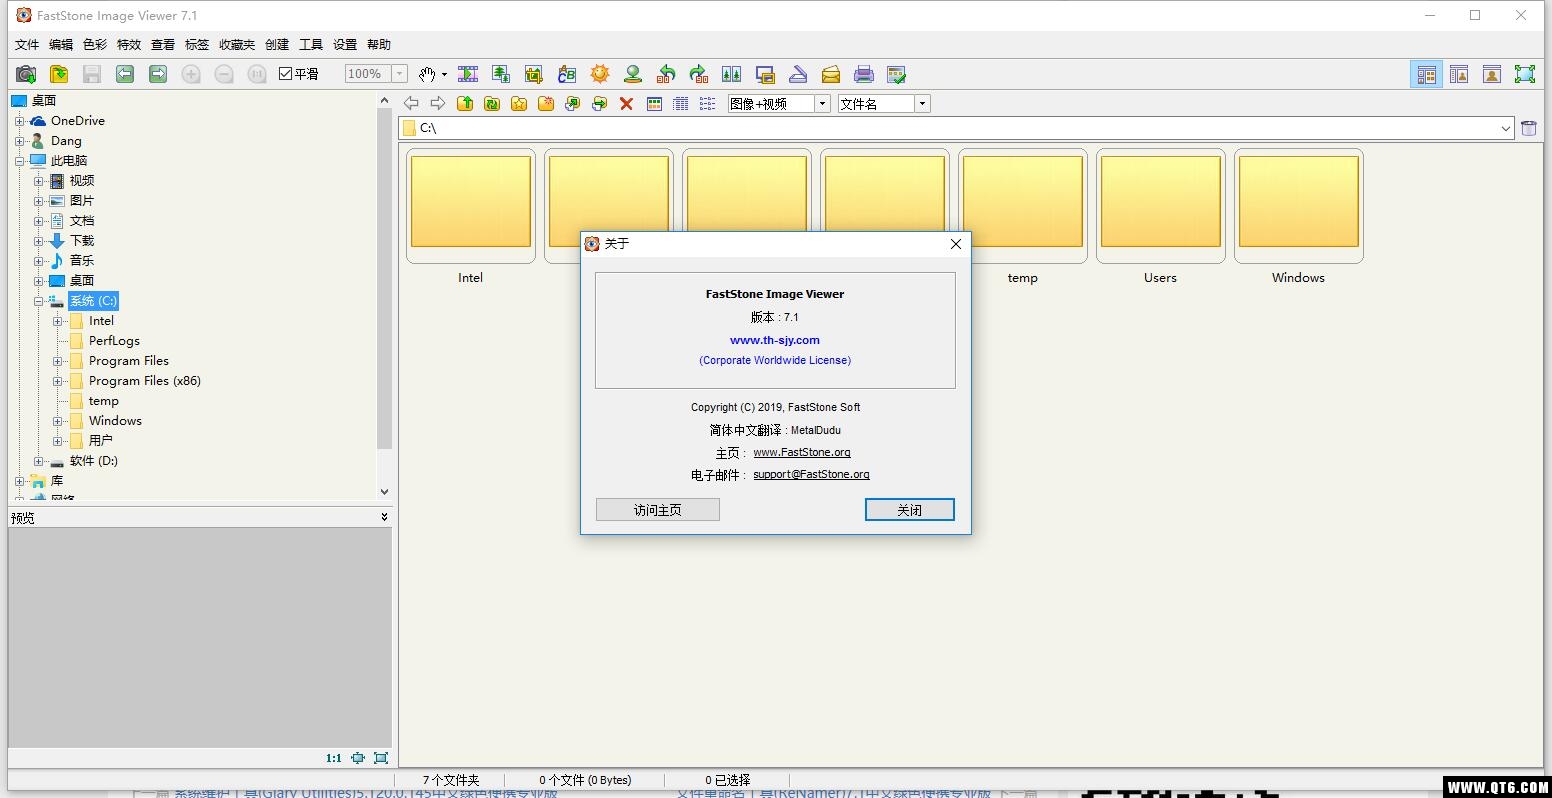This screenshot has width=1552, height=798.
Task: Expand the Program Files tree node
Action: click(57, 361)
